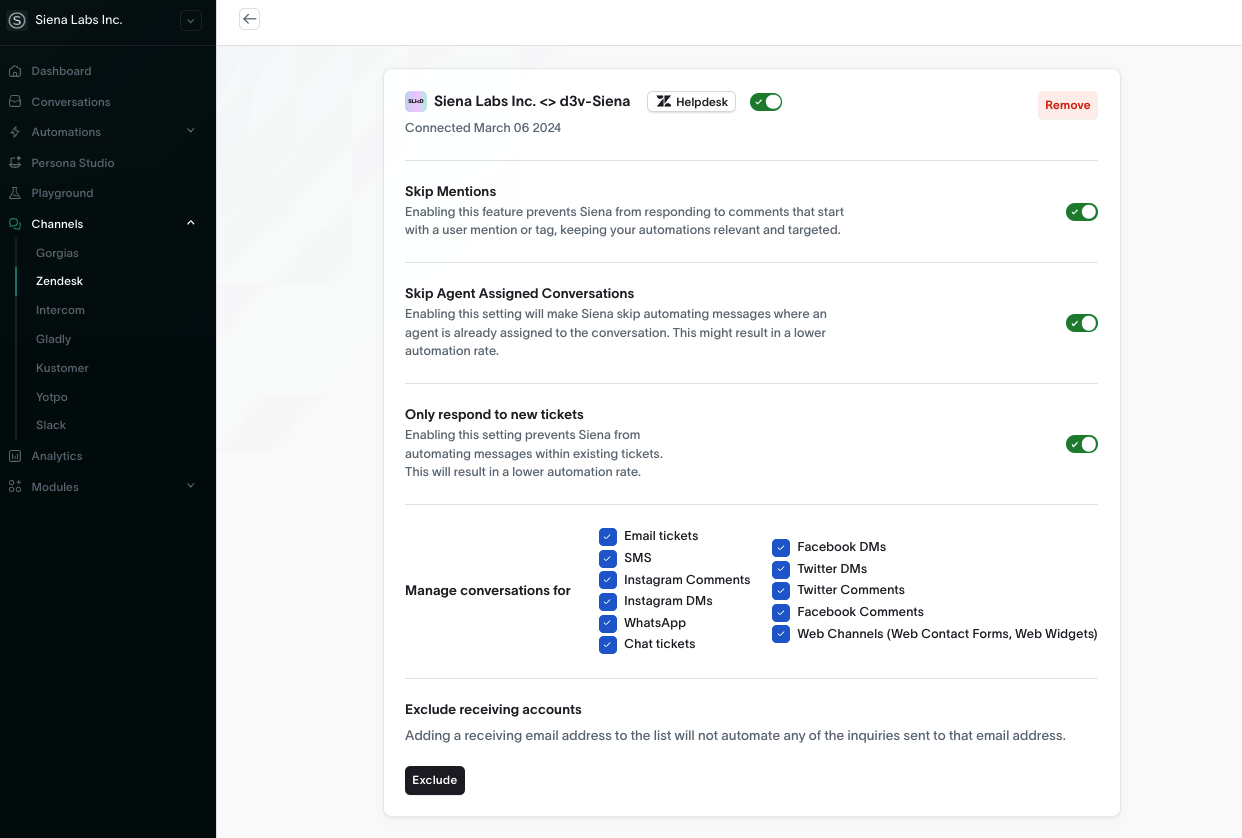Image resolution: width=1242 pixels, height=838 pixels.
Task: Click 'Exclude receiving accounts' heading
Action: [493, 709]
